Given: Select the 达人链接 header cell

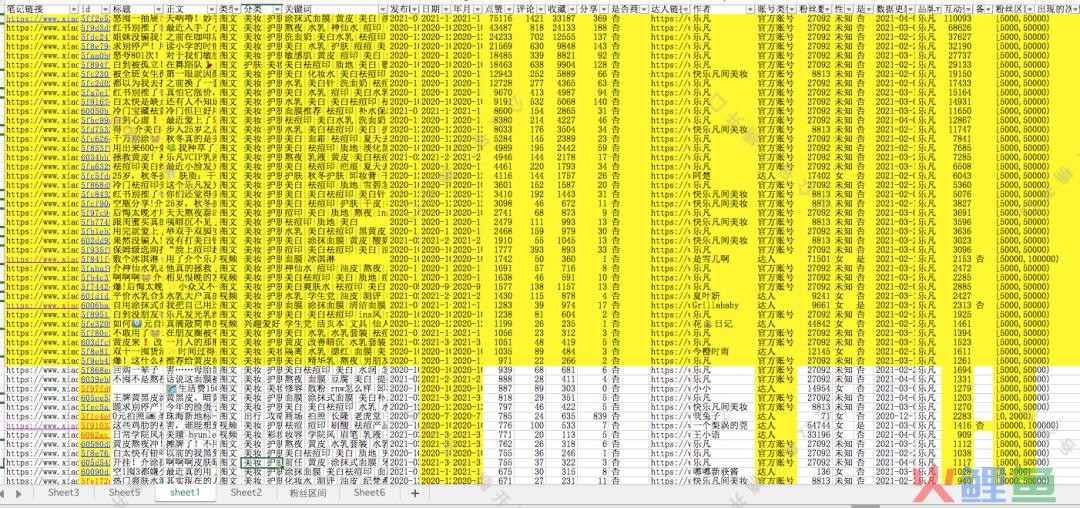Looking at the screenshot, I should coord(670,10).
